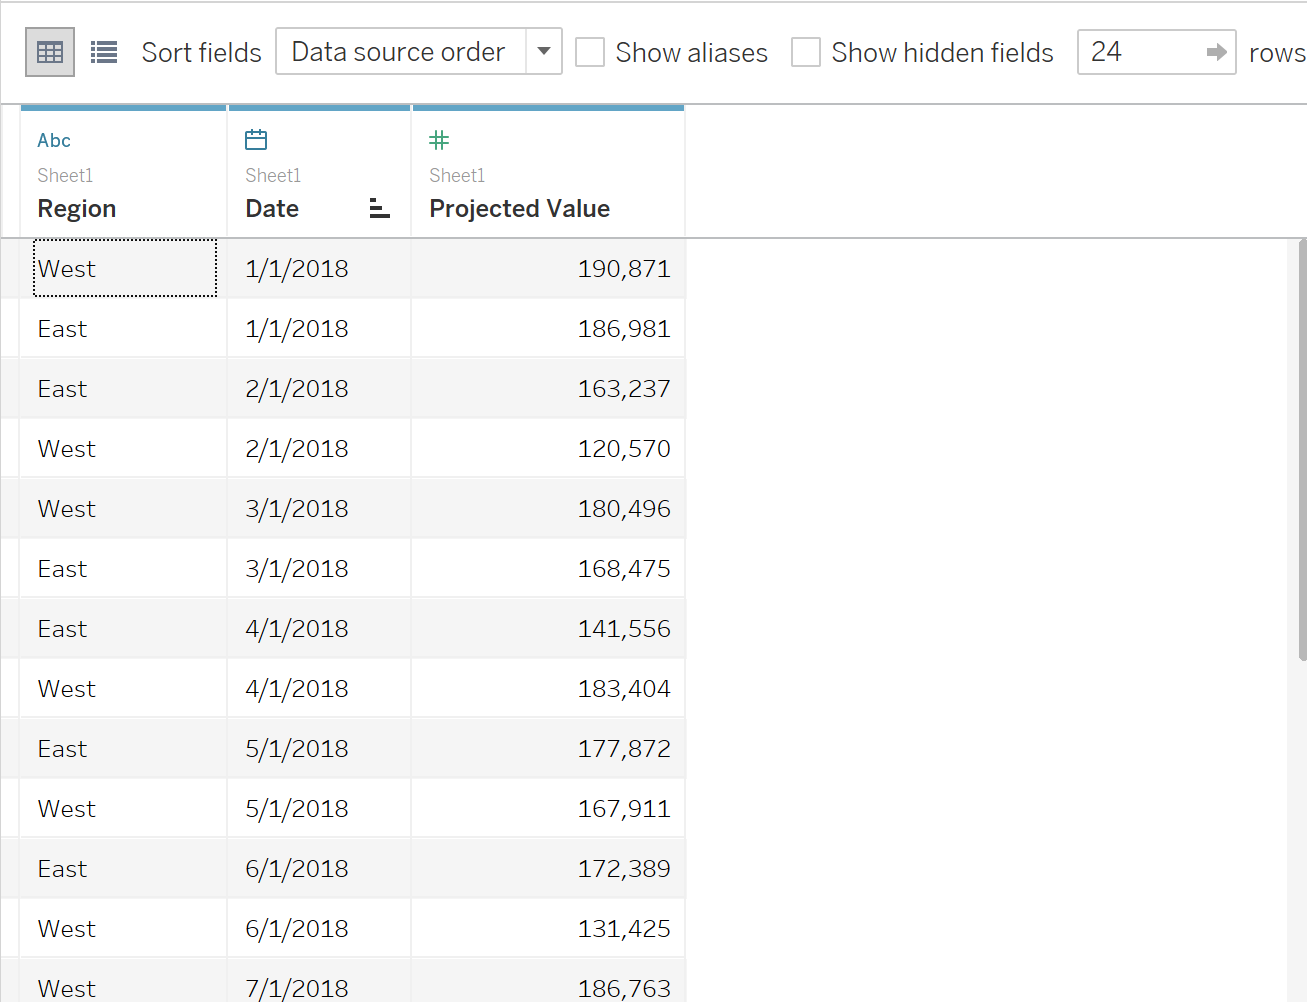Select the 2/1/2018 date cell for East

319,388
